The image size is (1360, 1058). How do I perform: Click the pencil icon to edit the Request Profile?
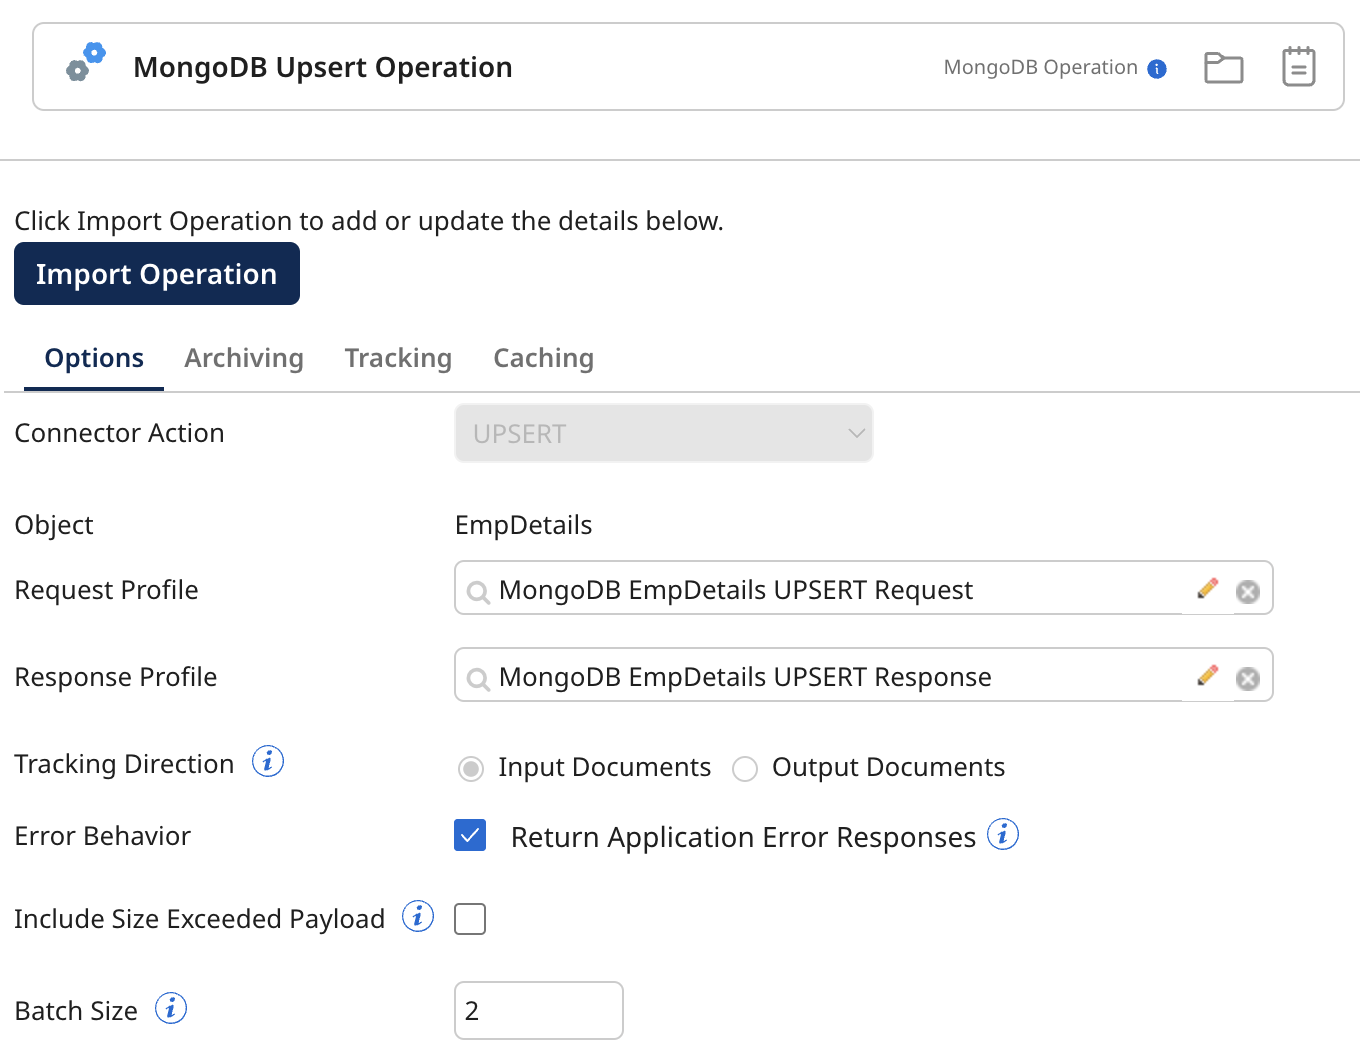(x=1207, y=589)
